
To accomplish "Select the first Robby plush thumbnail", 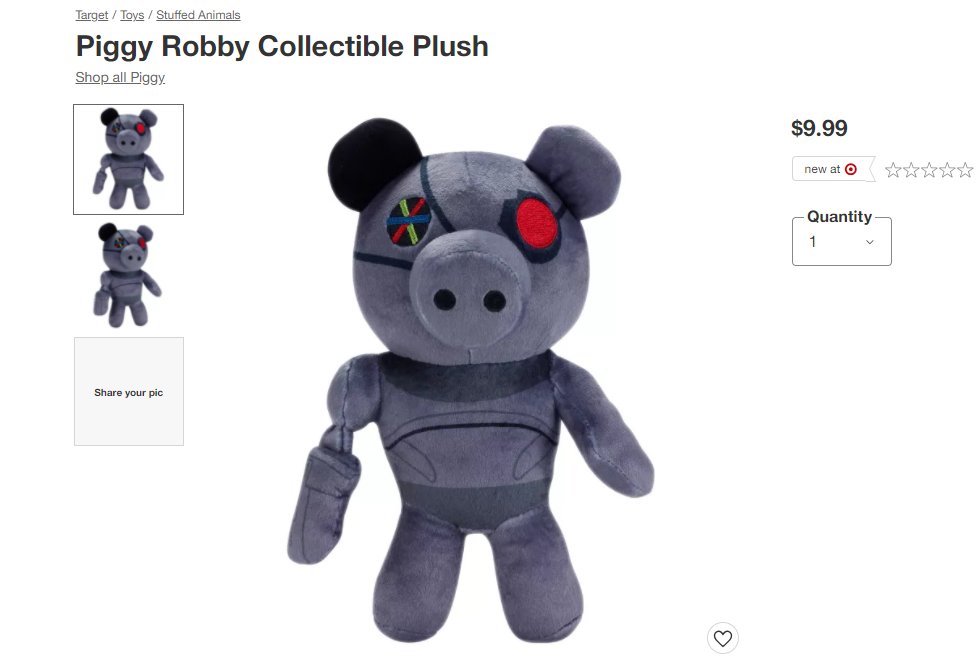I will [x=129, y=159].
